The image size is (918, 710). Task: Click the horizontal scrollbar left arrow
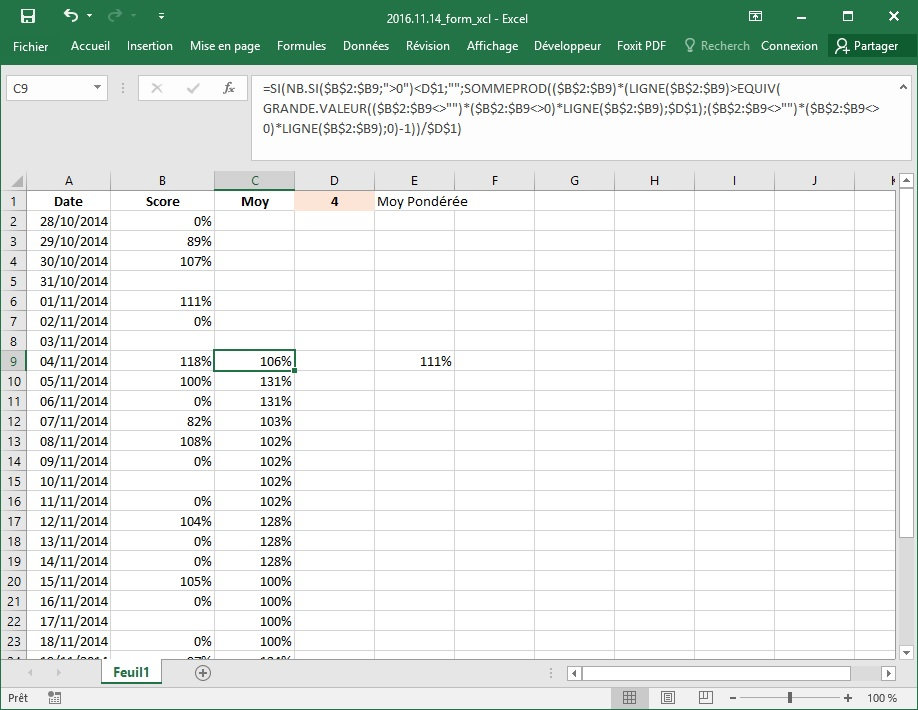click(574, 673)
